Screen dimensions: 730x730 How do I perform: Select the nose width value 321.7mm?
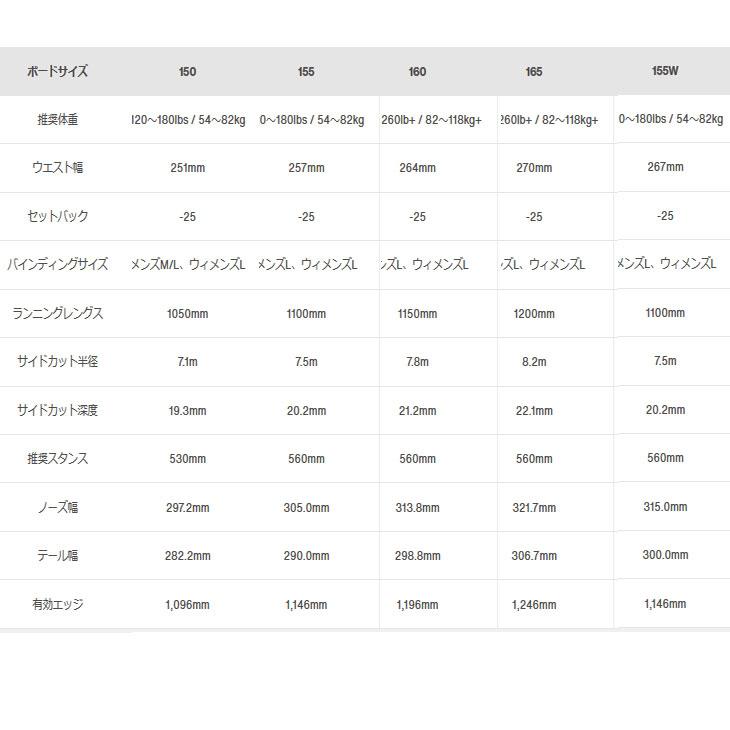[x=534, y=507]
